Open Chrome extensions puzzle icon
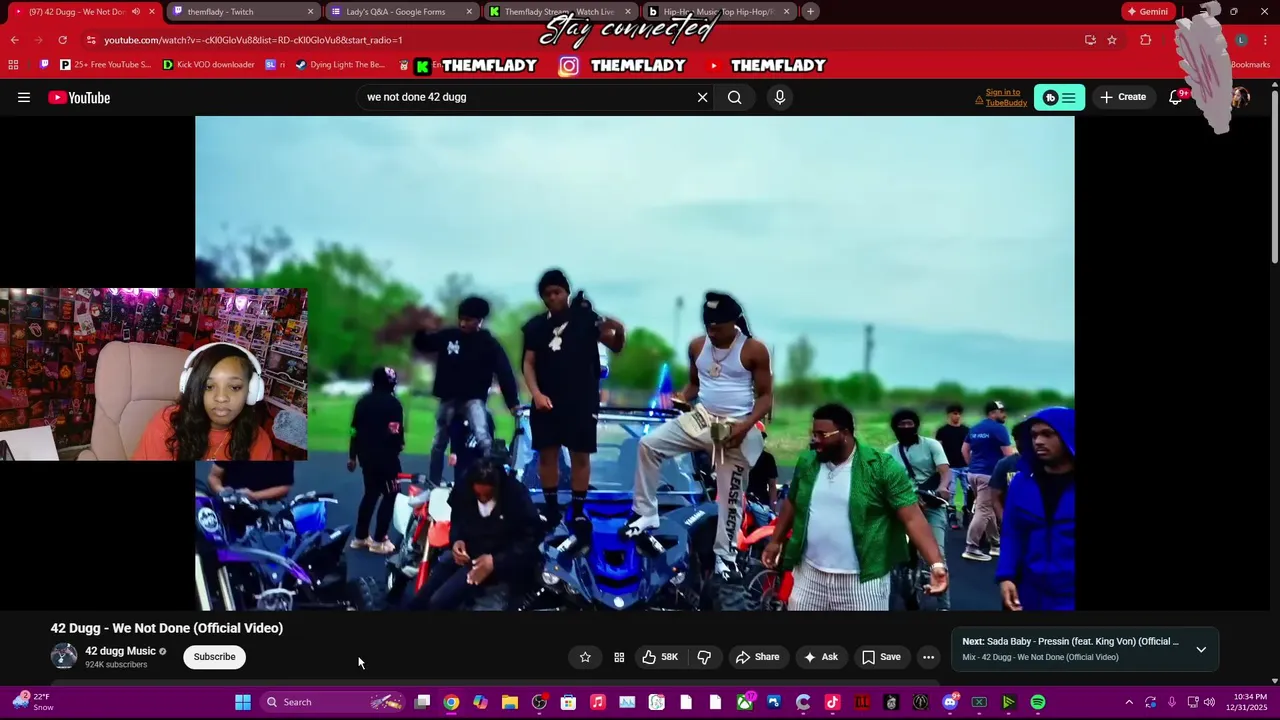This screenshot has width=1280, height=720. click(1146, 40)
